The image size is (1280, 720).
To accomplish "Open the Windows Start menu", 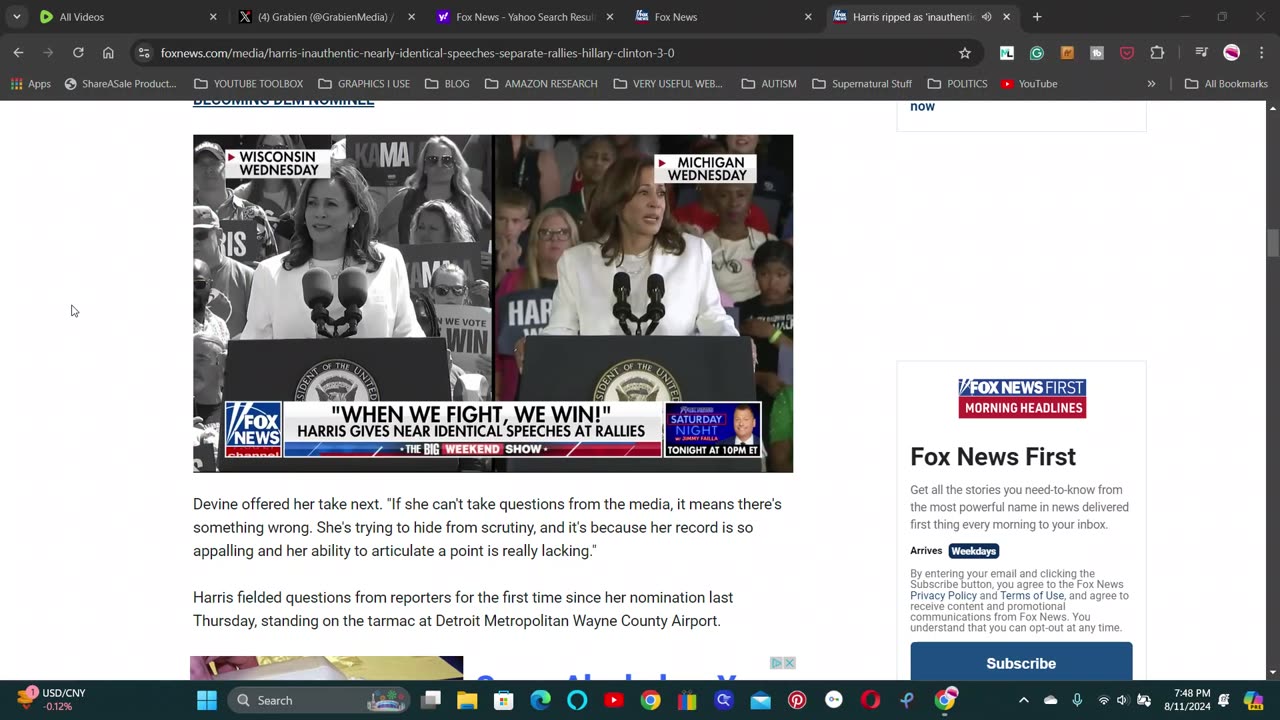I will click(x=207, y=700).
